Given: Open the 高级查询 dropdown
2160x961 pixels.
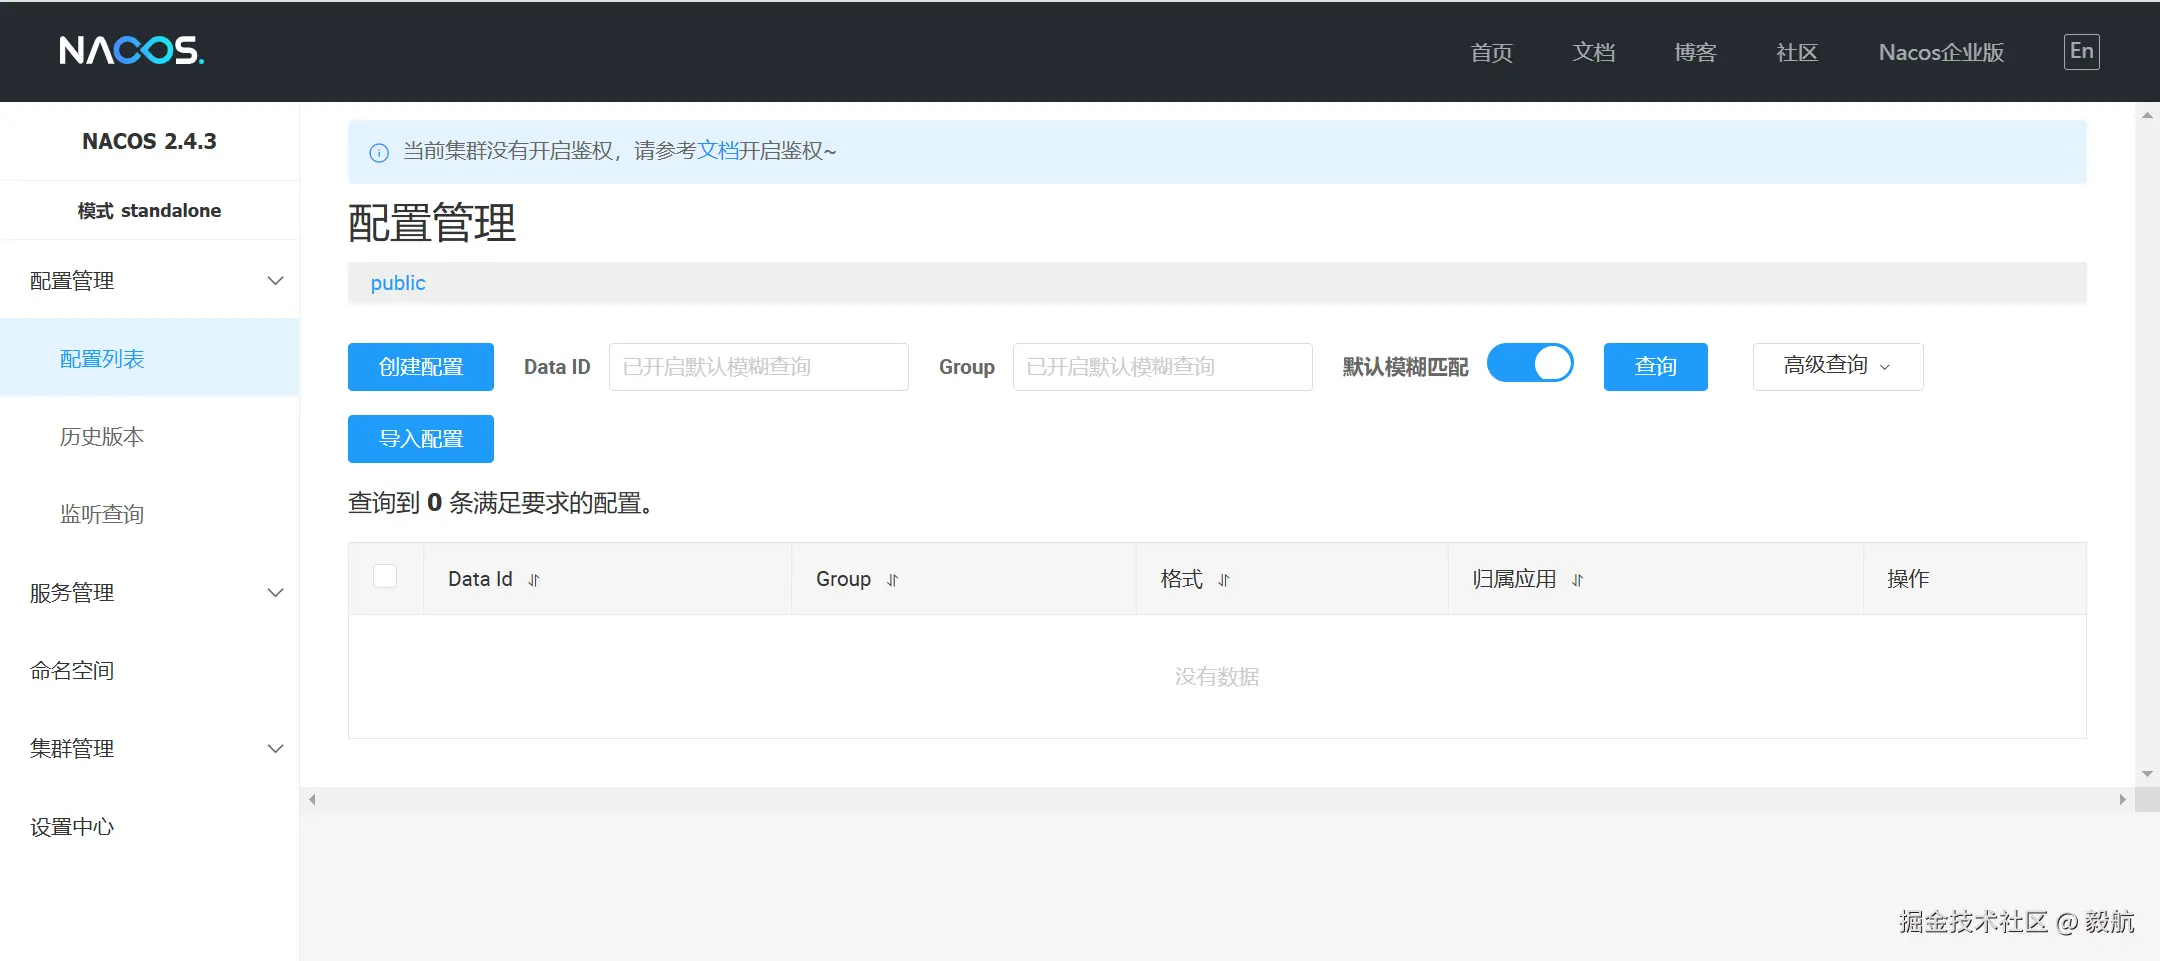Looking at the screenshot, I should 1838,366.
